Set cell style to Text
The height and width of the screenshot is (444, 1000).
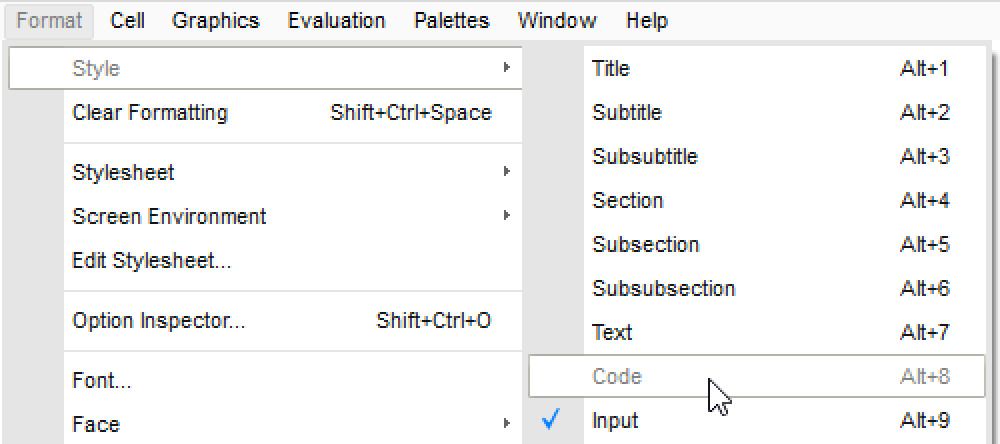[612, 332]
